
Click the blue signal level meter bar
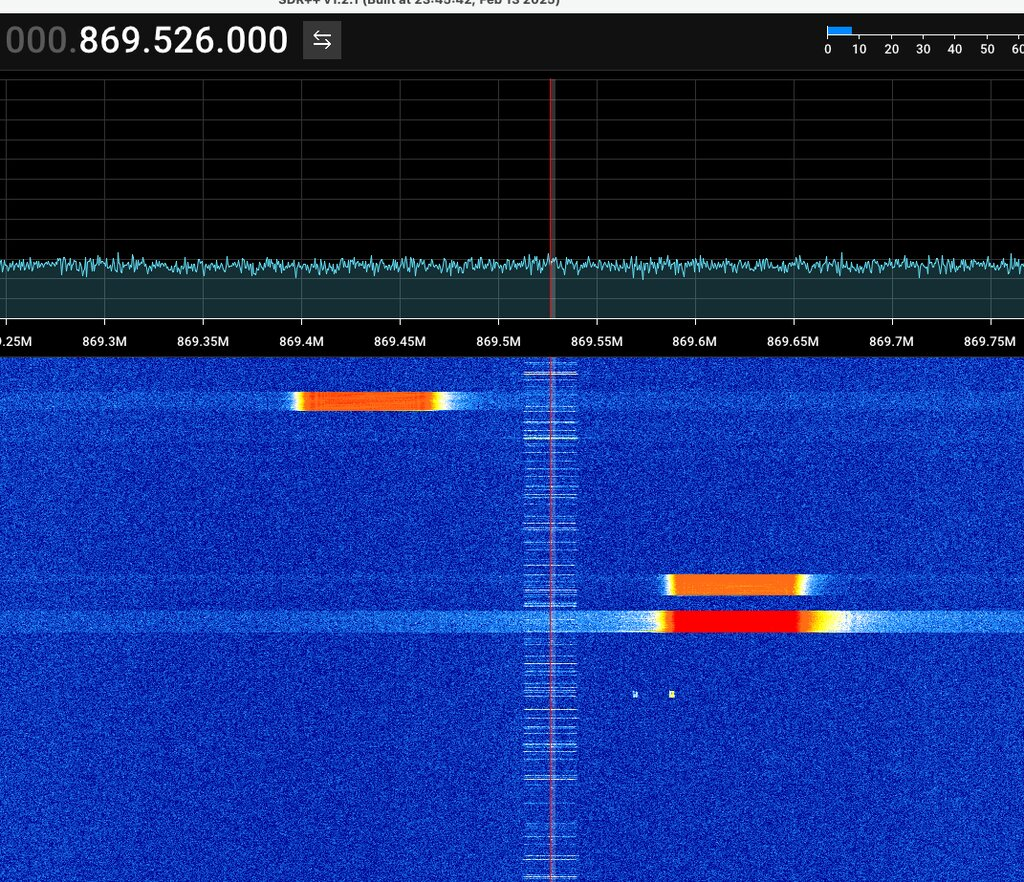(x=839, y=31)
